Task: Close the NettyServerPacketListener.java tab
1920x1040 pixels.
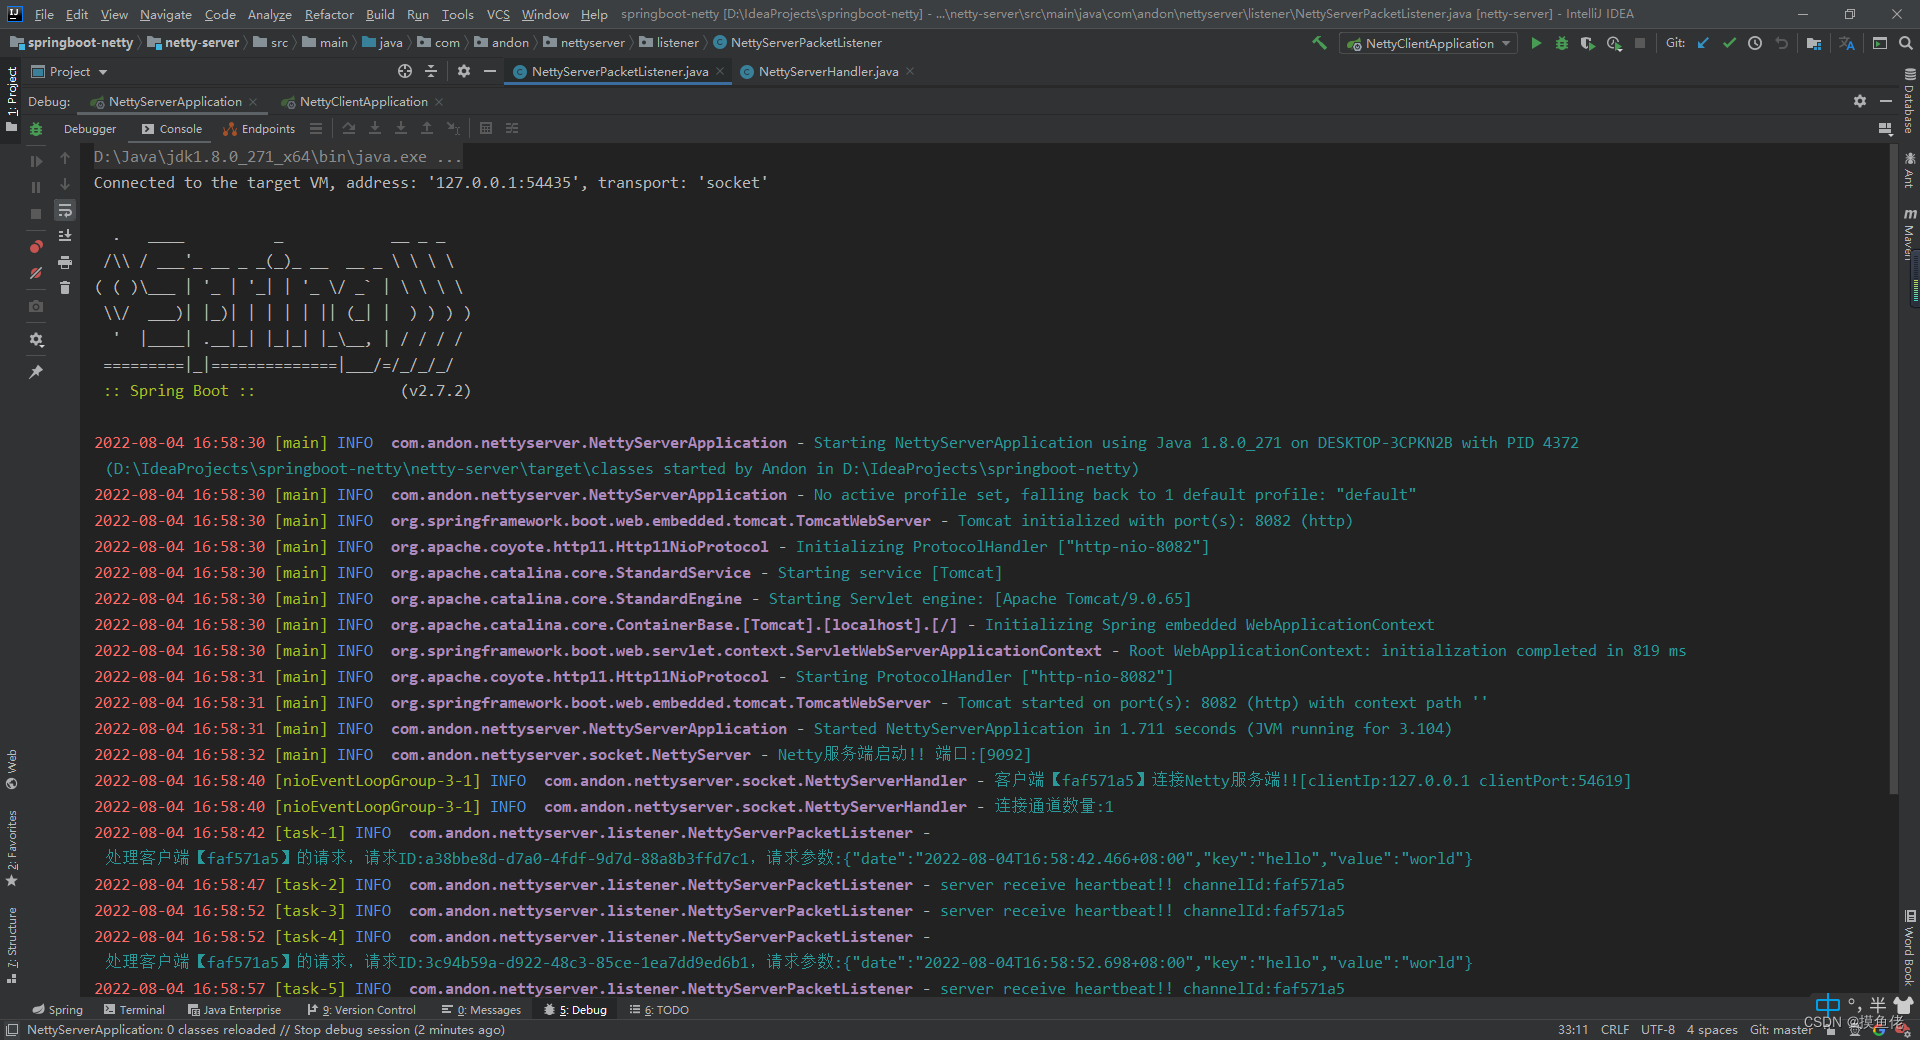Action: (x=720, y=71)
